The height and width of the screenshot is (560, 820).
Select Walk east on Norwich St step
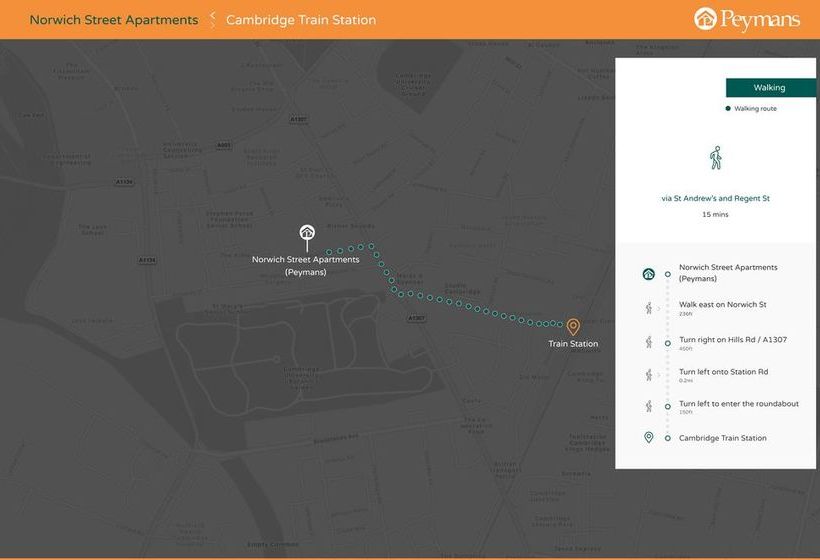point(722,304)
